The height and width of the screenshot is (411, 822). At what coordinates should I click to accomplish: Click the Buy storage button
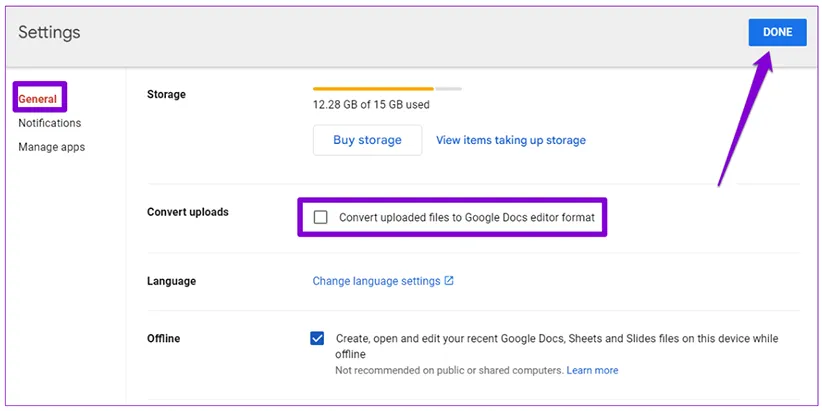tap(367, 140)
